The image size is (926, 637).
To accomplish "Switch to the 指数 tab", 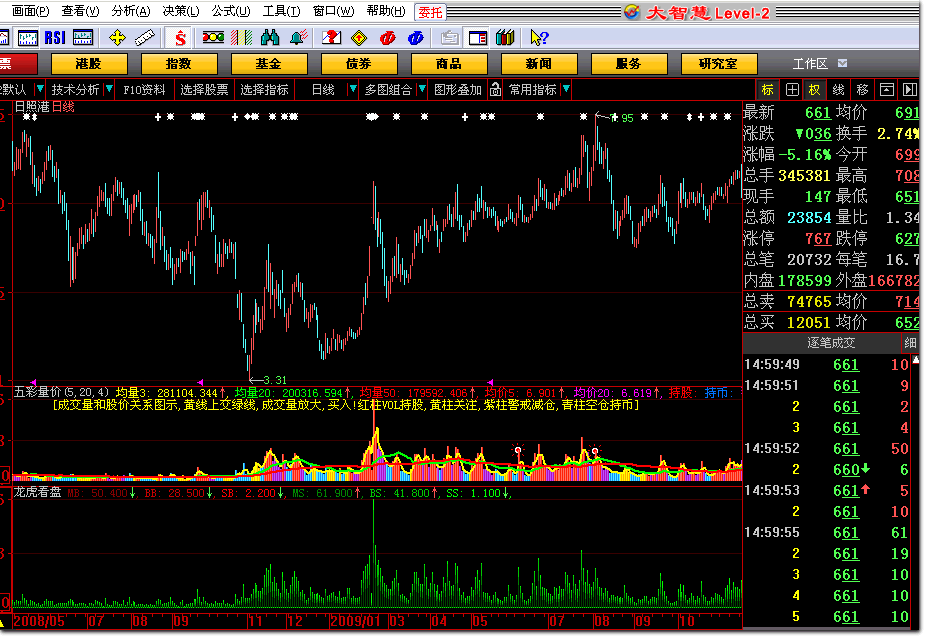I will pos(179,63).
